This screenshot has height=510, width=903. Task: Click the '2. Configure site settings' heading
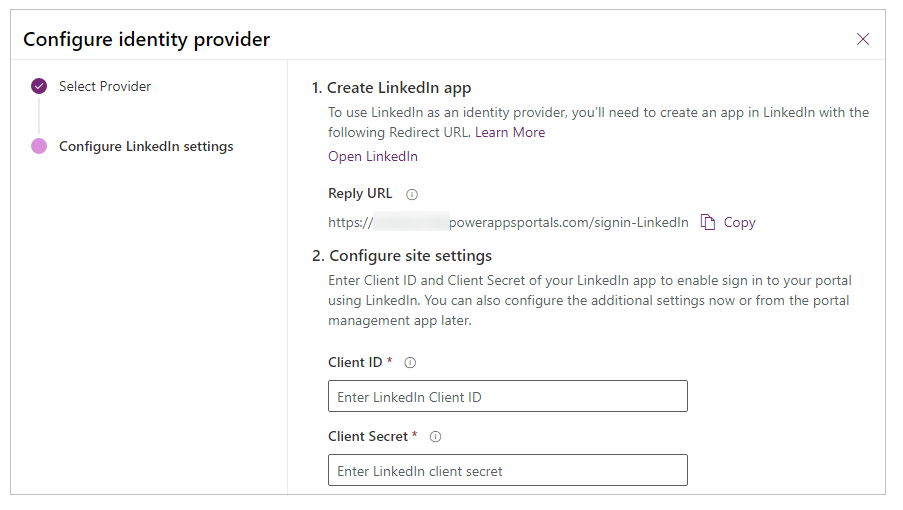point(402,256)
